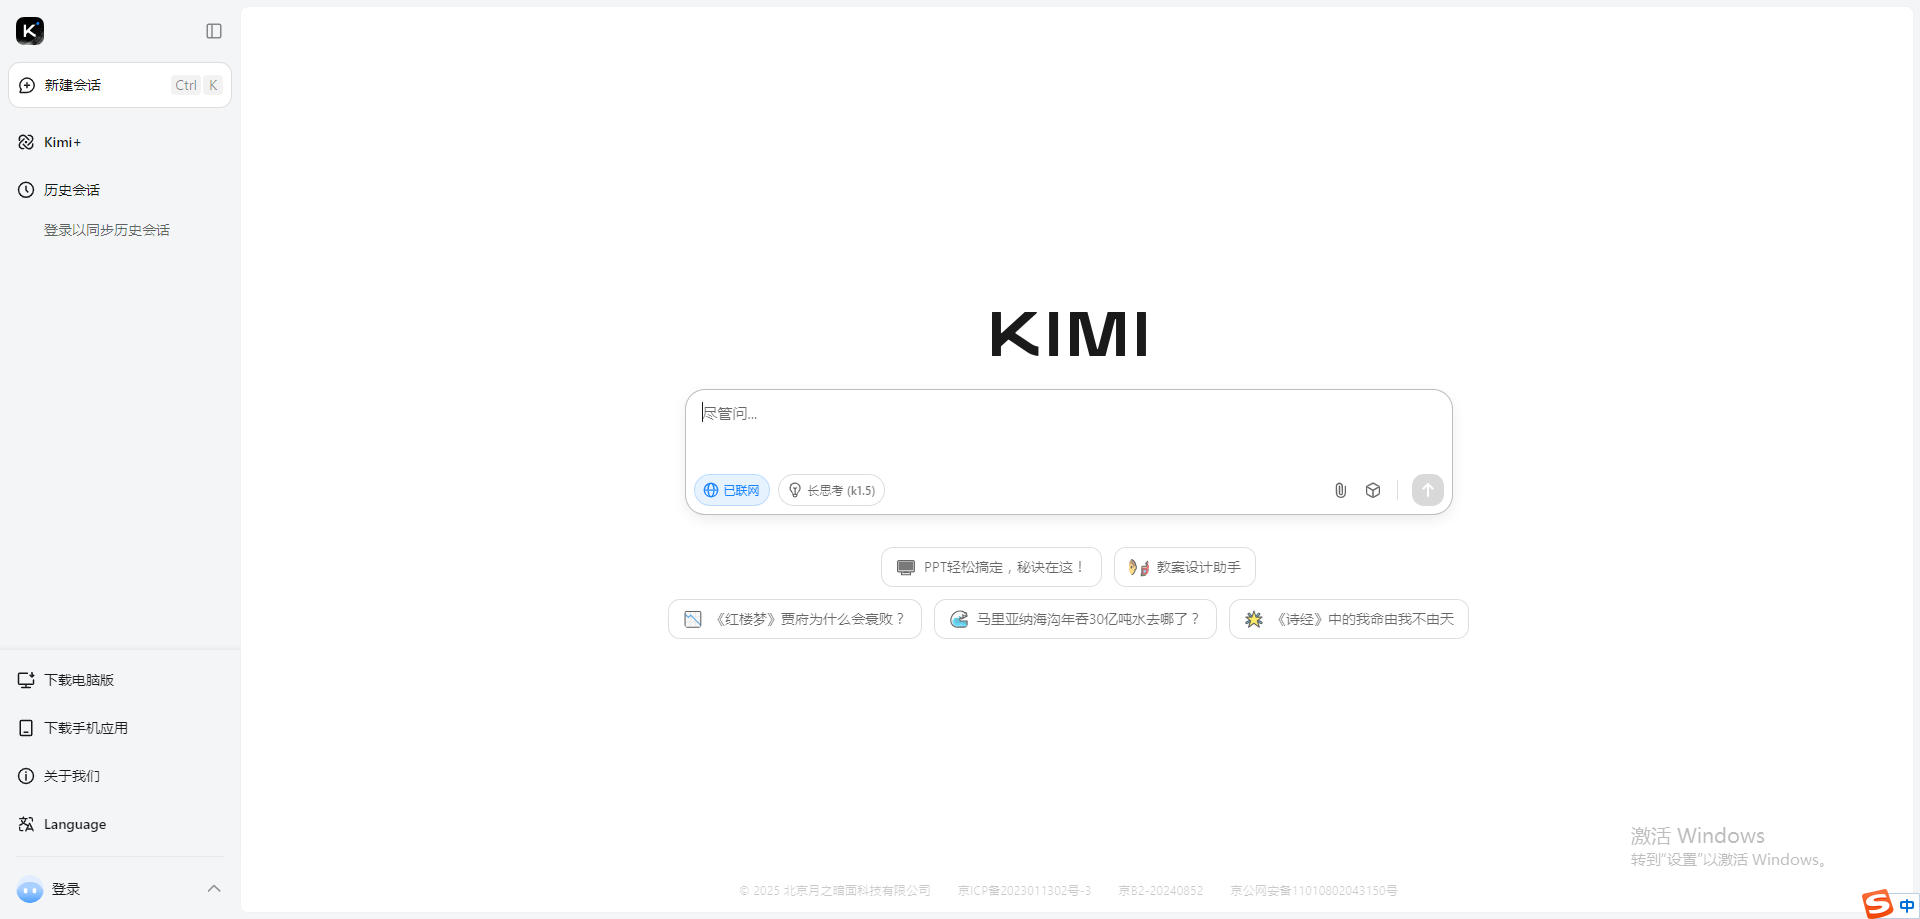Click the send arrow button
Screen dimensions: 1920x919
(x=1428, y=490)
